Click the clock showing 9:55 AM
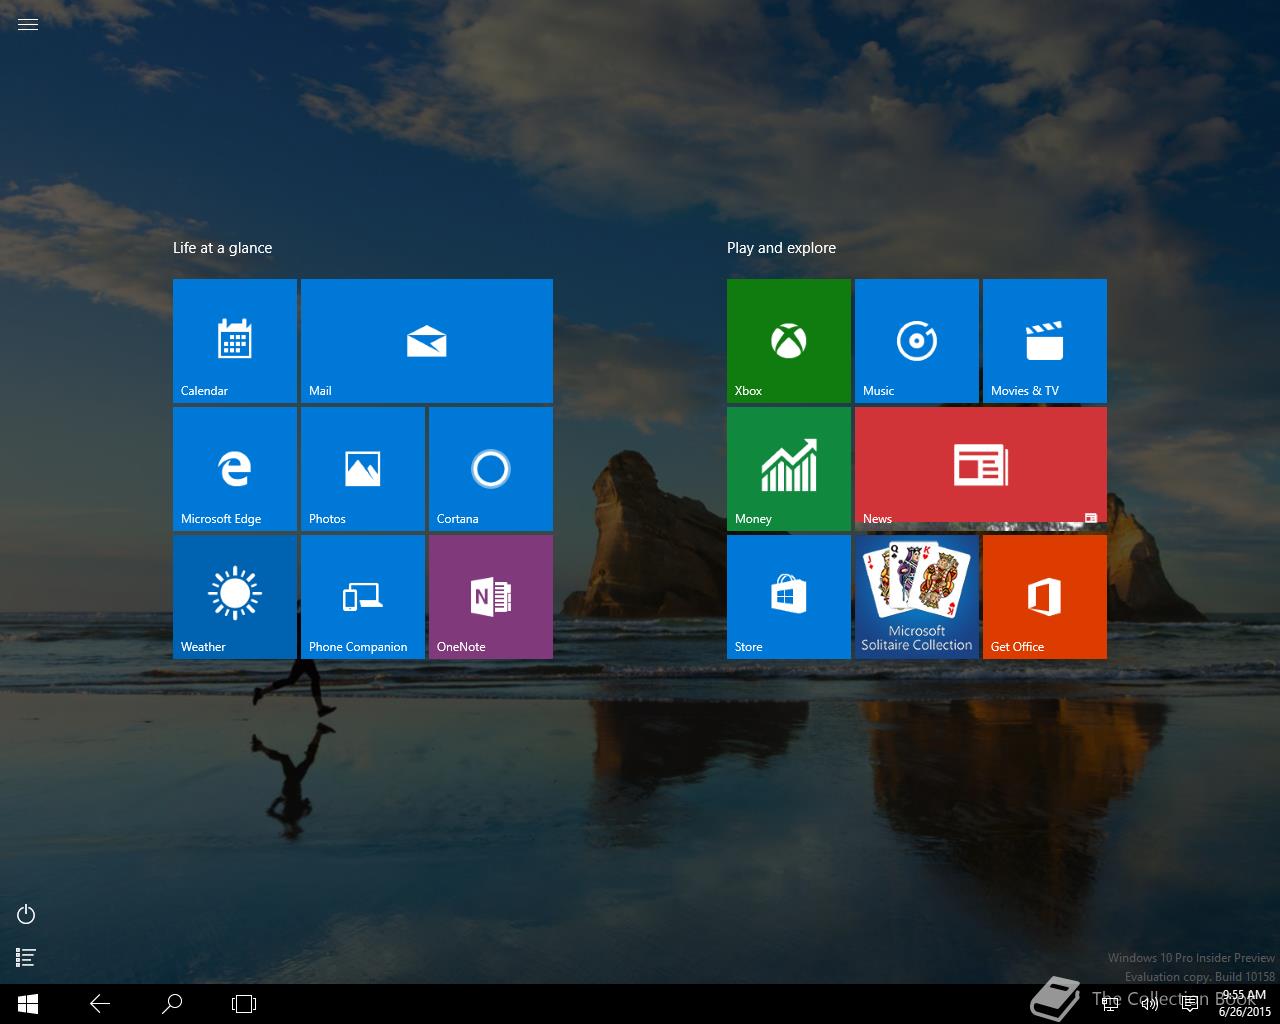 click(1245, 1004)
